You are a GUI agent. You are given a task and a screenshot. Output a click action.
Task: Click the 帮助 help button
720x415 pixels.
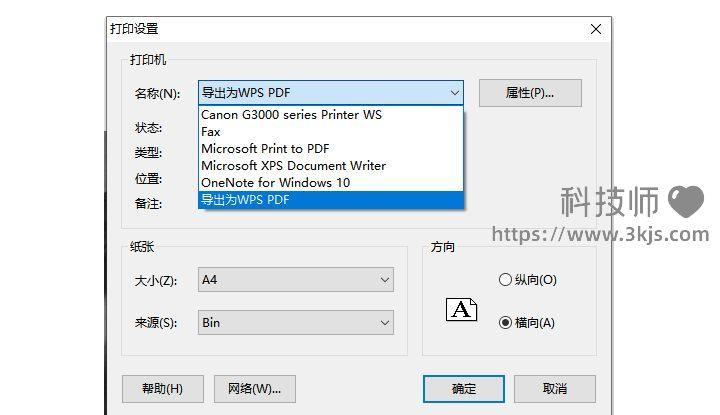pos(162,388)
